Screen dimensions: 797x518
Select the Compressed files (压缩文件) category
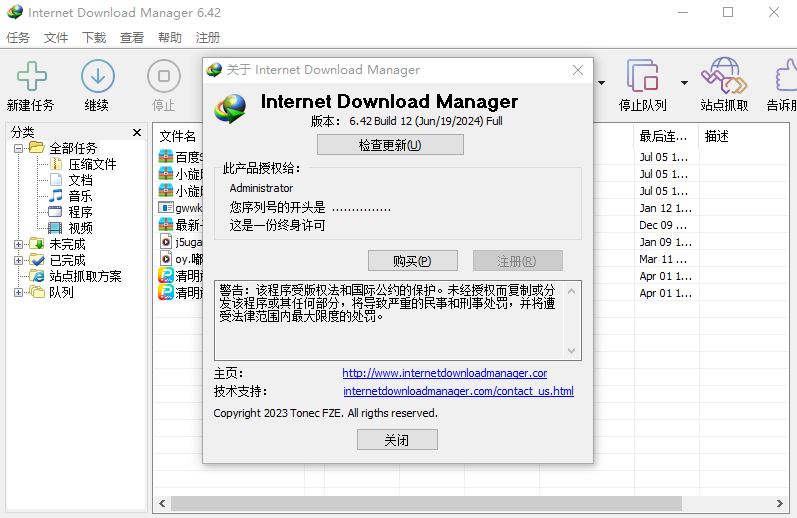click(x=92, y=164)
